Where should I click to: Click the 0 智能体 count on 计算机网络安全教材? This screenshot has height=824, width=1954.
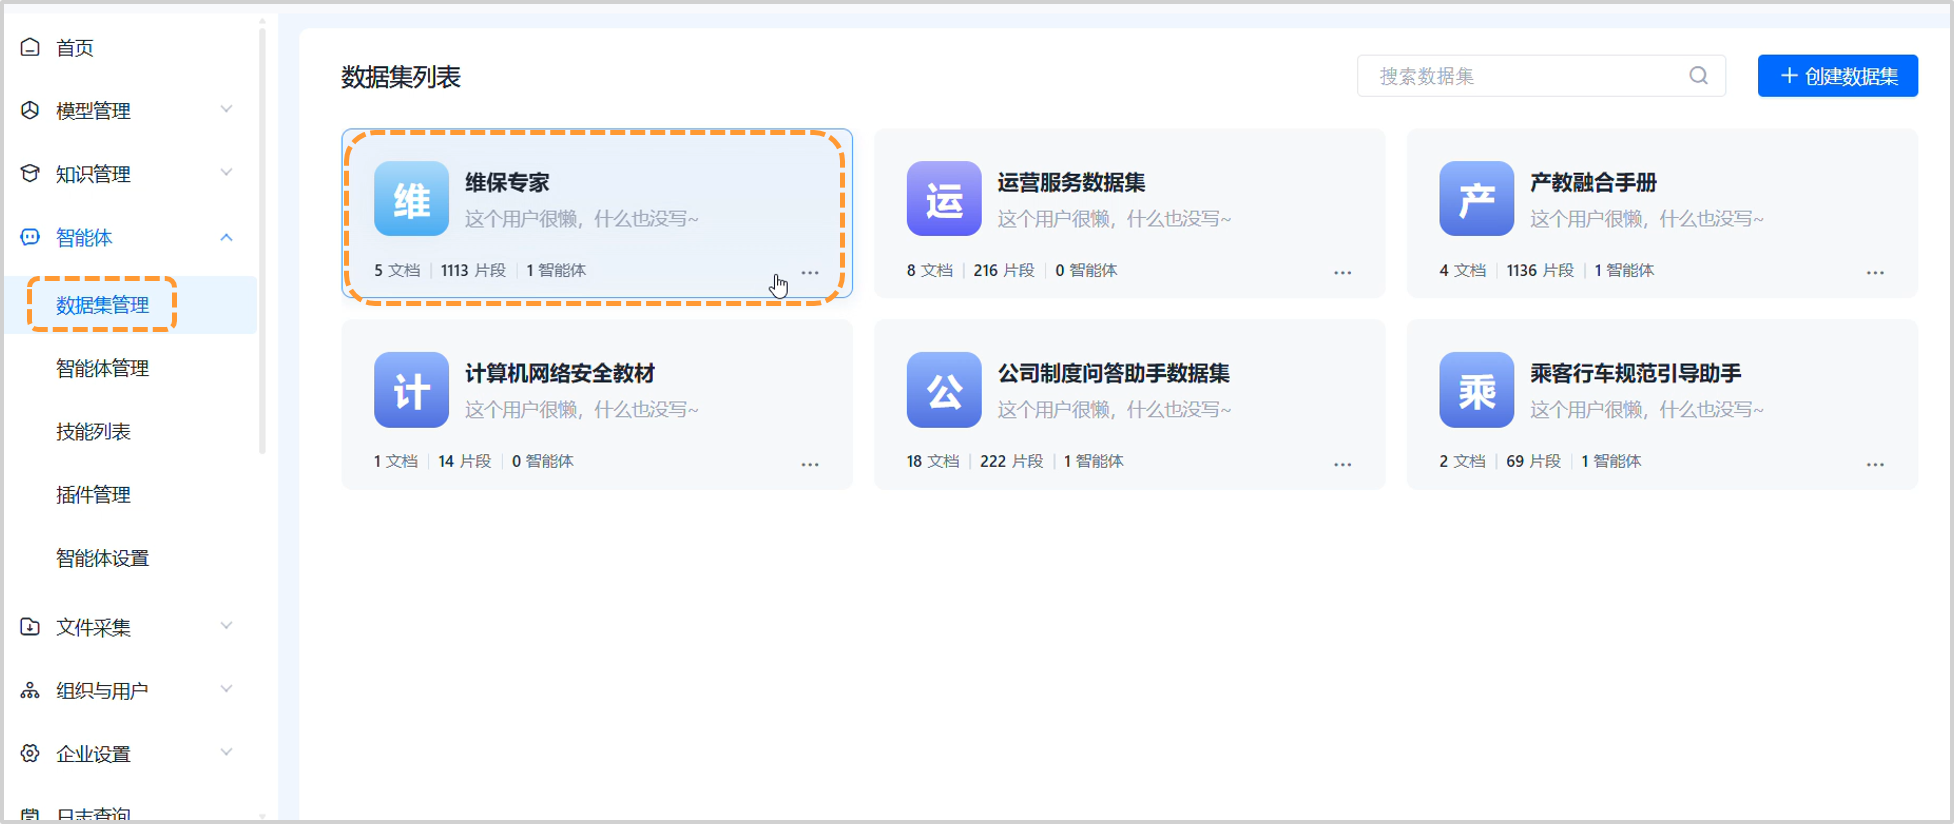542,461
